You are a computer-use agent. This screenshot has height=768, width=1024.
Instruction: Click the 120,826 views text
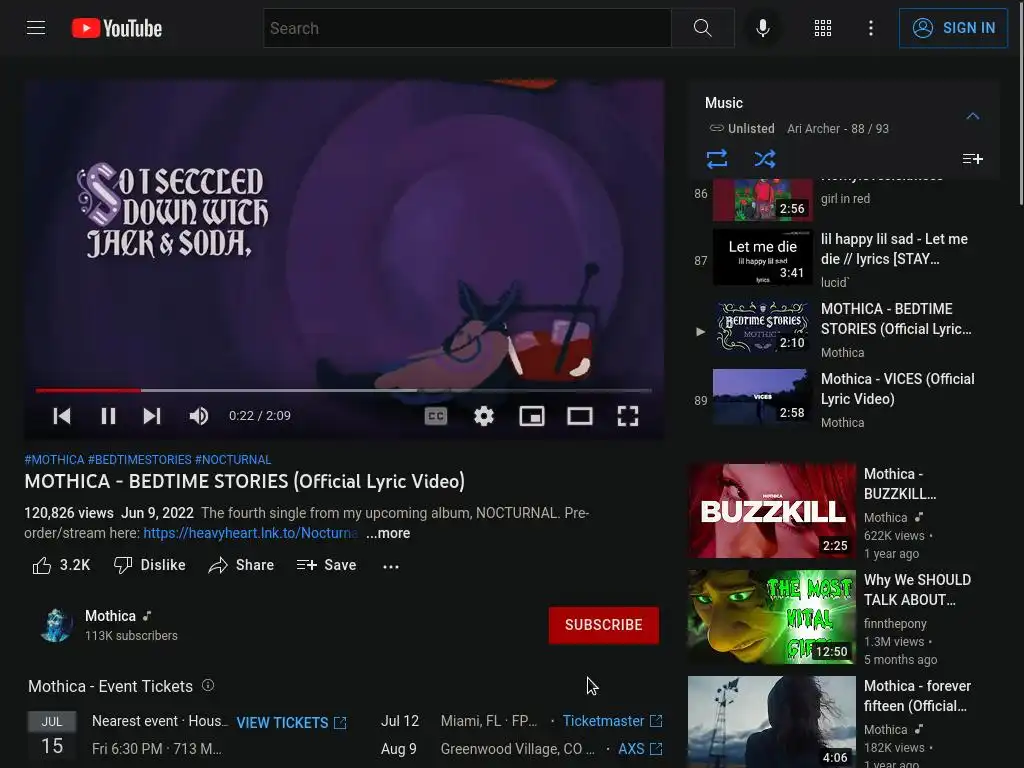pos(69,513)
